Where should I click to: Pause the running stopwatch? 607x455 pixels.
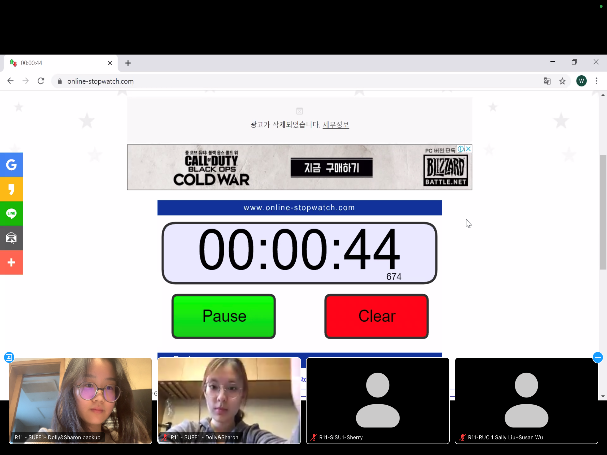tap(224, 316)
